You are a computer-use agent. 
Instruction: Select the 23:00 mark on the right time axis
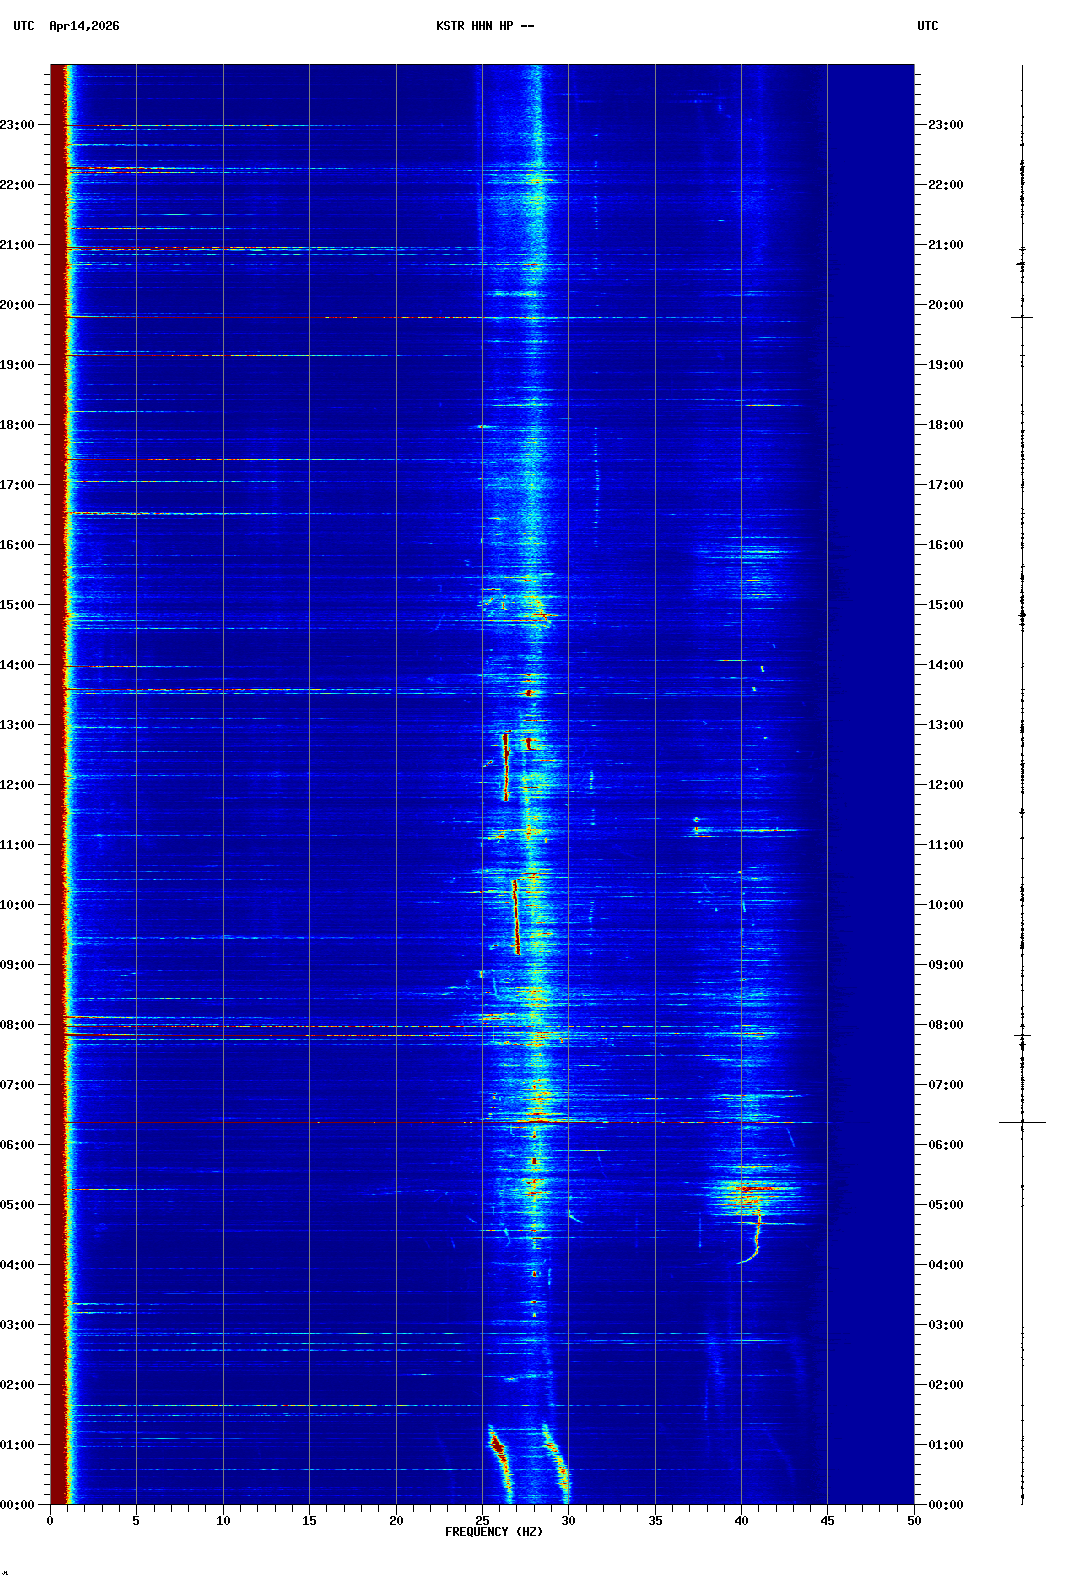(x=945, y=125)
